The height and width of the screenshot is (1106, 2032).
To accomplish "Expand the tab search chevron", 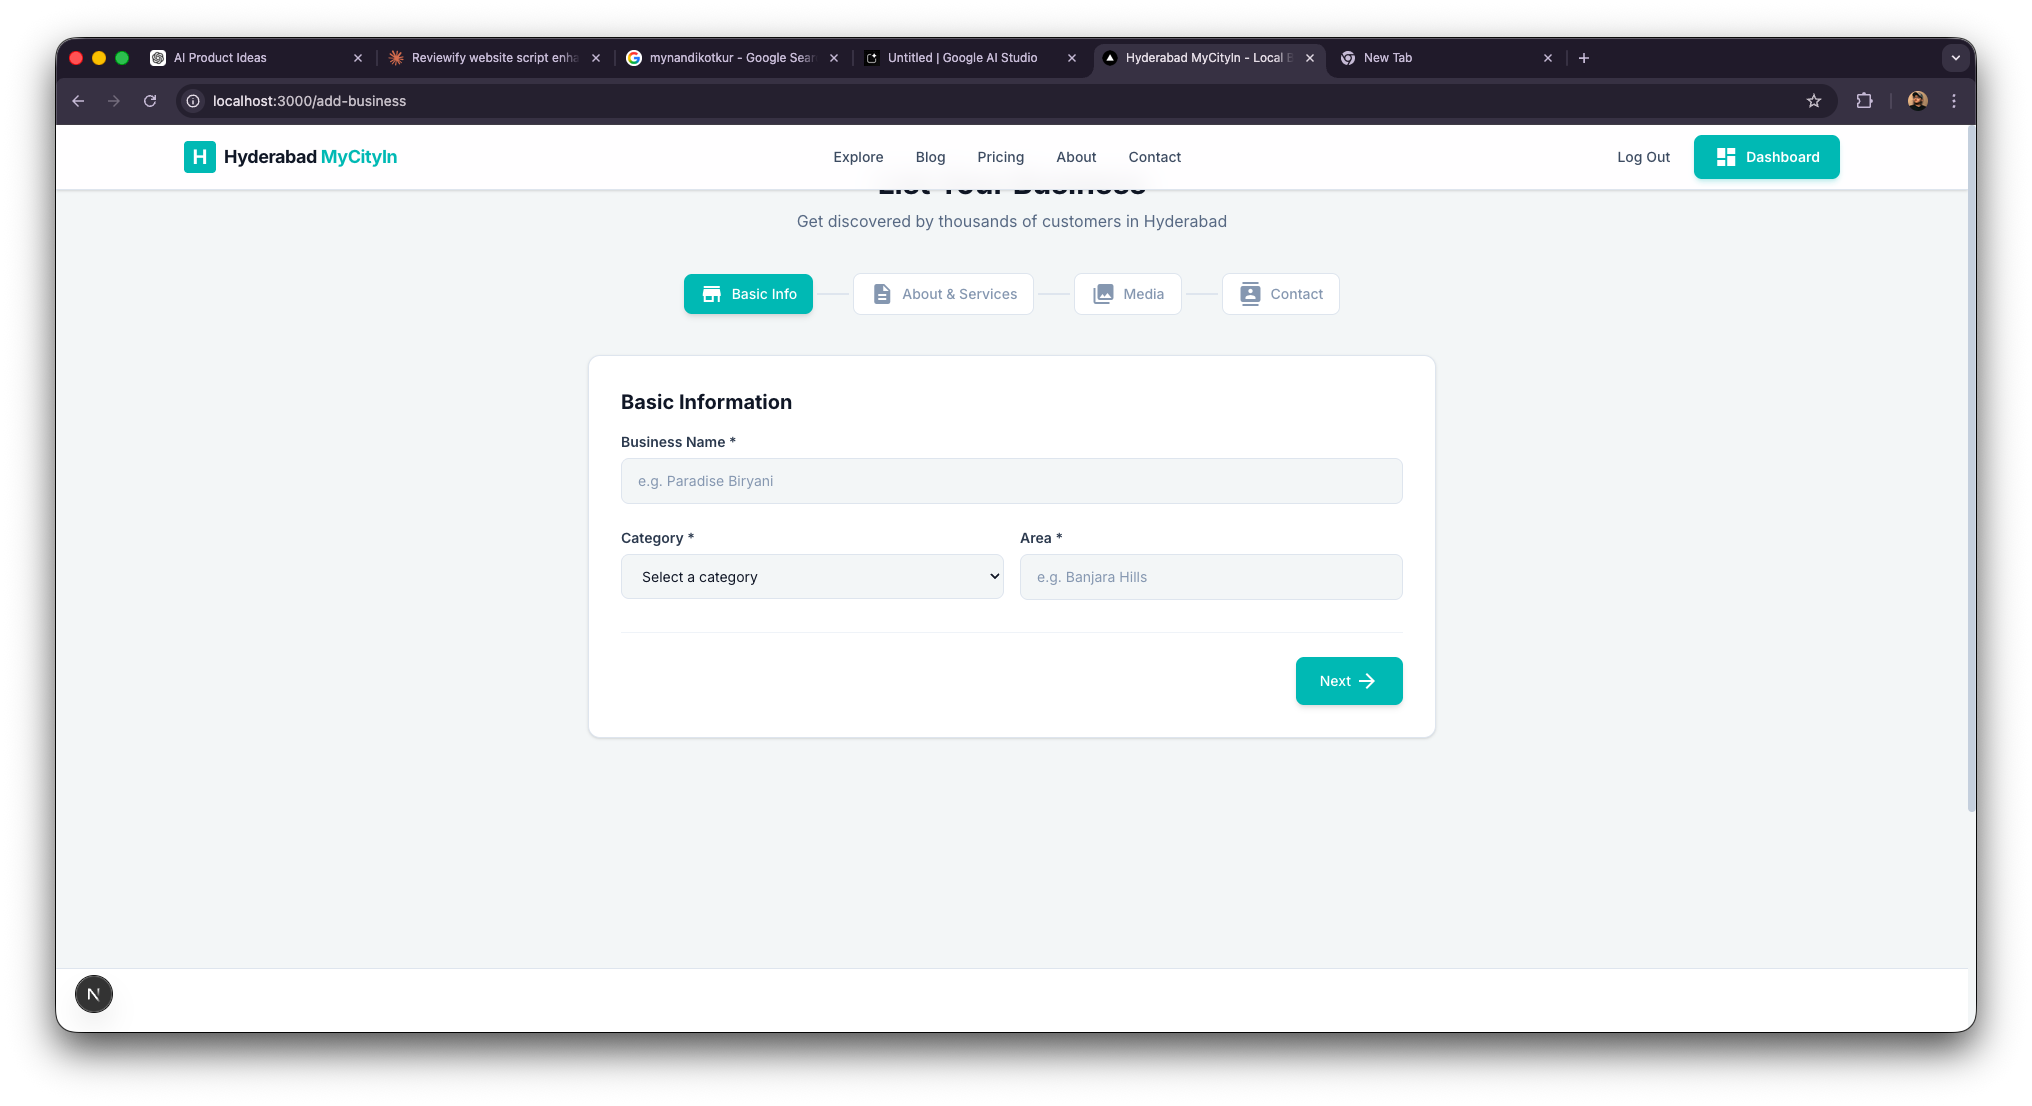I will click(1956, 58).
